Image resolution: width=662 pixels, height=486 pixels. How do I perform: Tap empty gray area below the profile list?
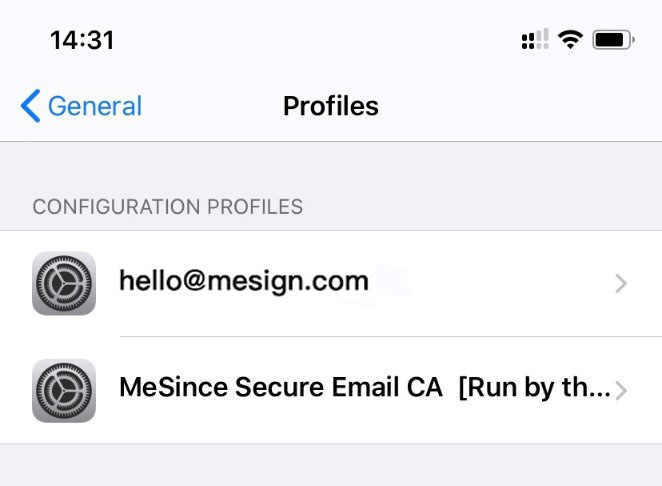331,465
